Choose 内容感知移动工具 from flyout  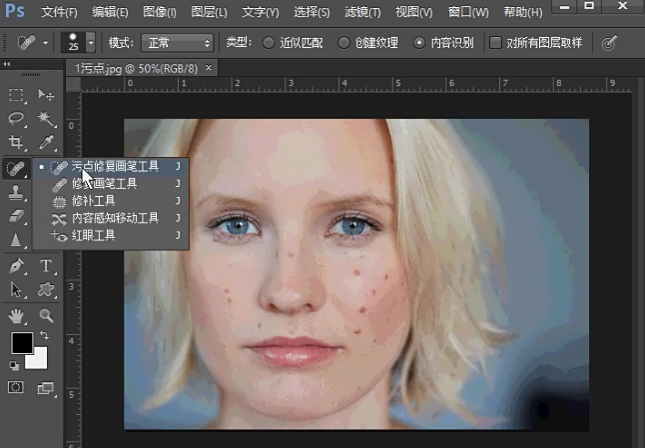[x=111, y=218]
